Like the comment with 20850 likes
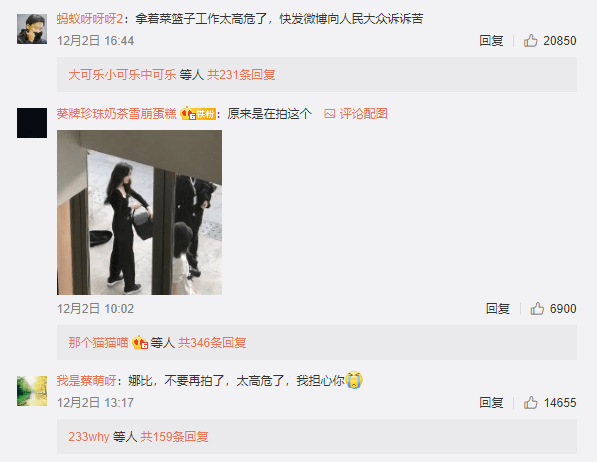Screen dimensions: 597x462 tap(531, 41)
